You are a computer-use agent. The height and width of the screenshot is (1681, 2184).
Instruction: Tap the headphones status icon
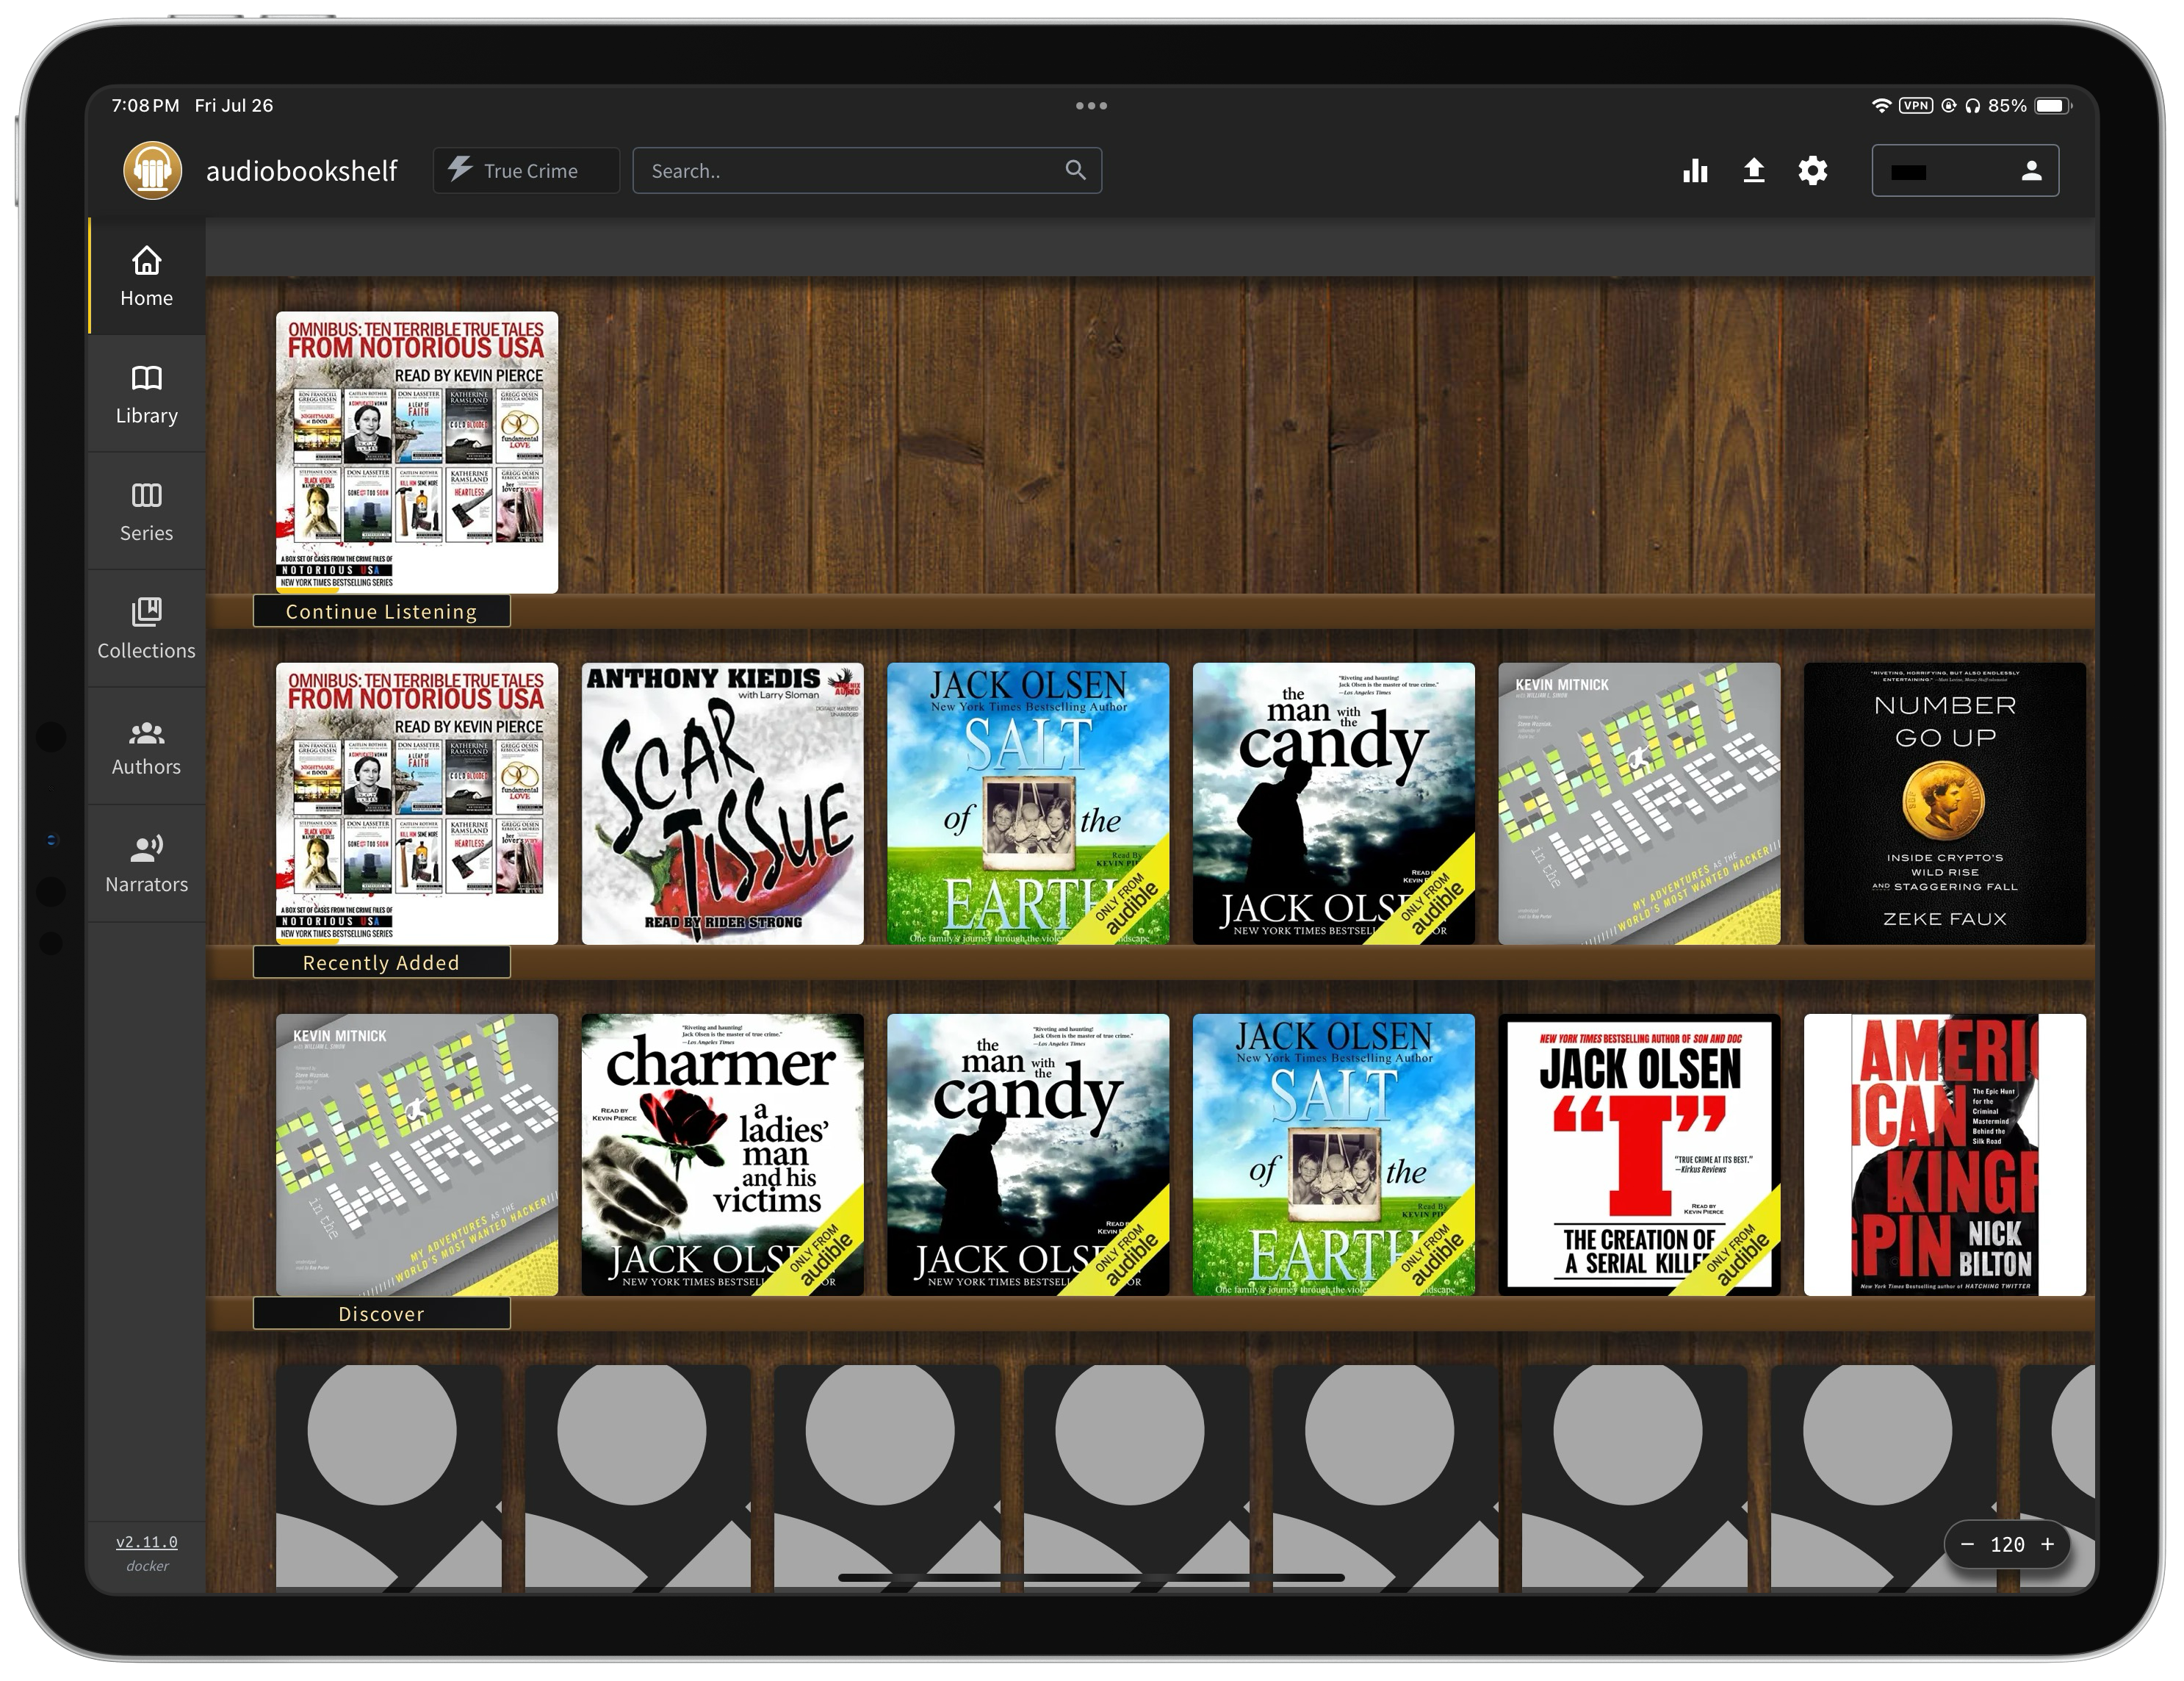pyautogui.click(x=1972, y=105)
